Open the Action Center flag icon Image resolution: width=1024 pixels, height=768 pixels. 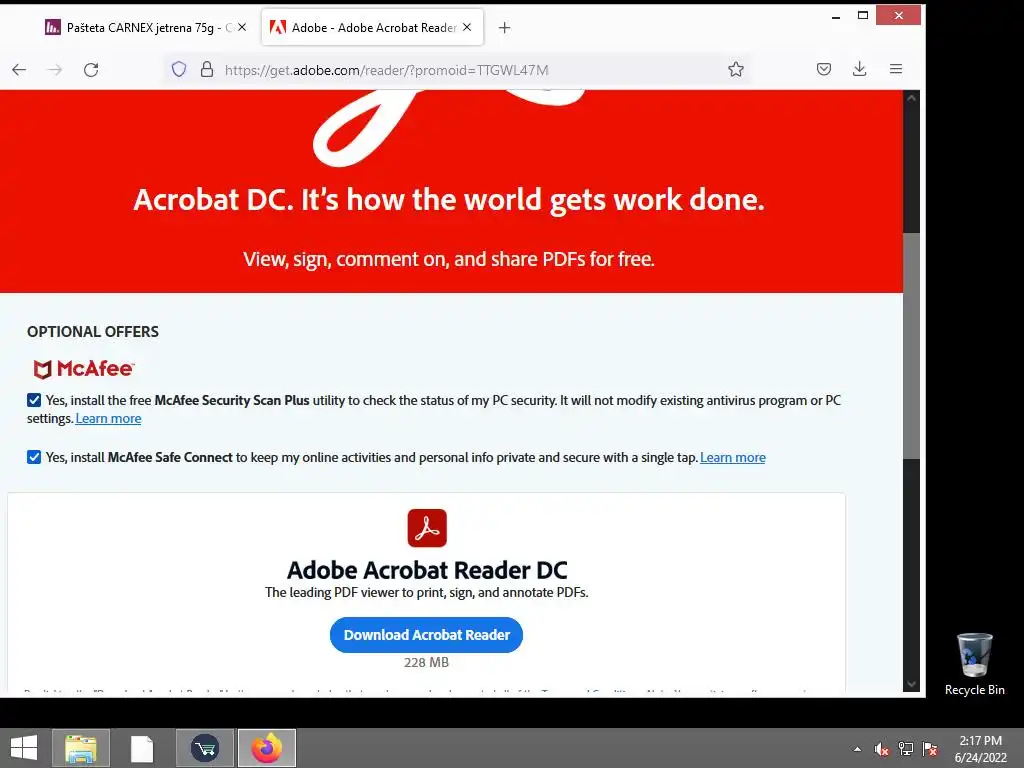point(930,749)
